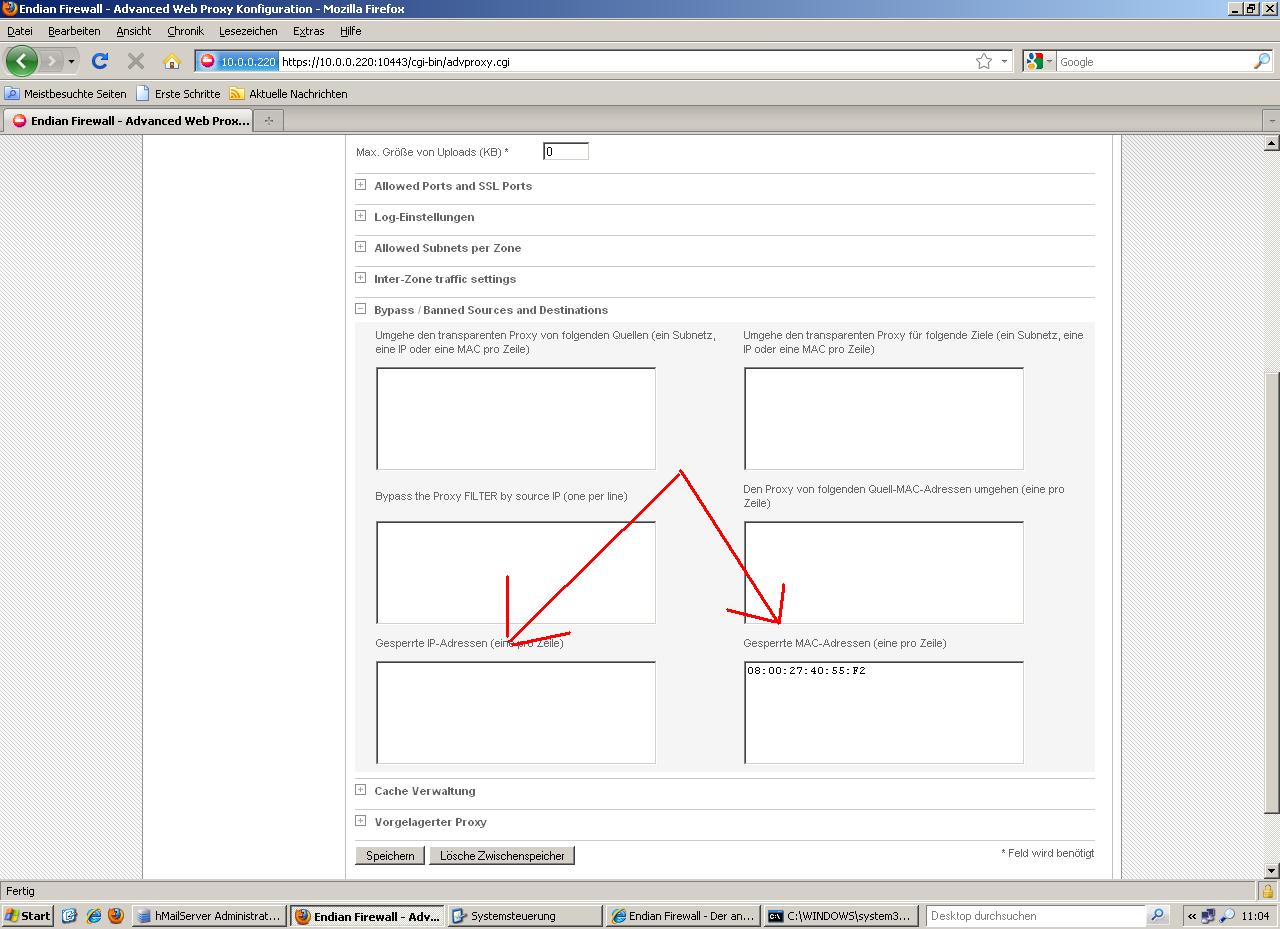Click the Gesperrte IP-Adressen text area
This screenshot has height=929, width=1280.
point(515,712)
